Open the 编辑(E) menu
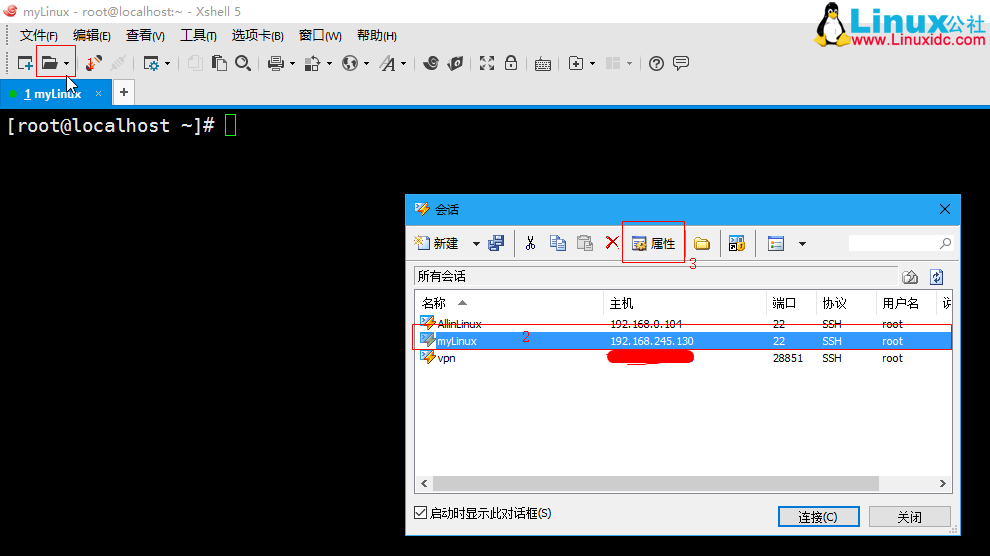This screenshot has width=990, height=556. click(x=92, y=35)
